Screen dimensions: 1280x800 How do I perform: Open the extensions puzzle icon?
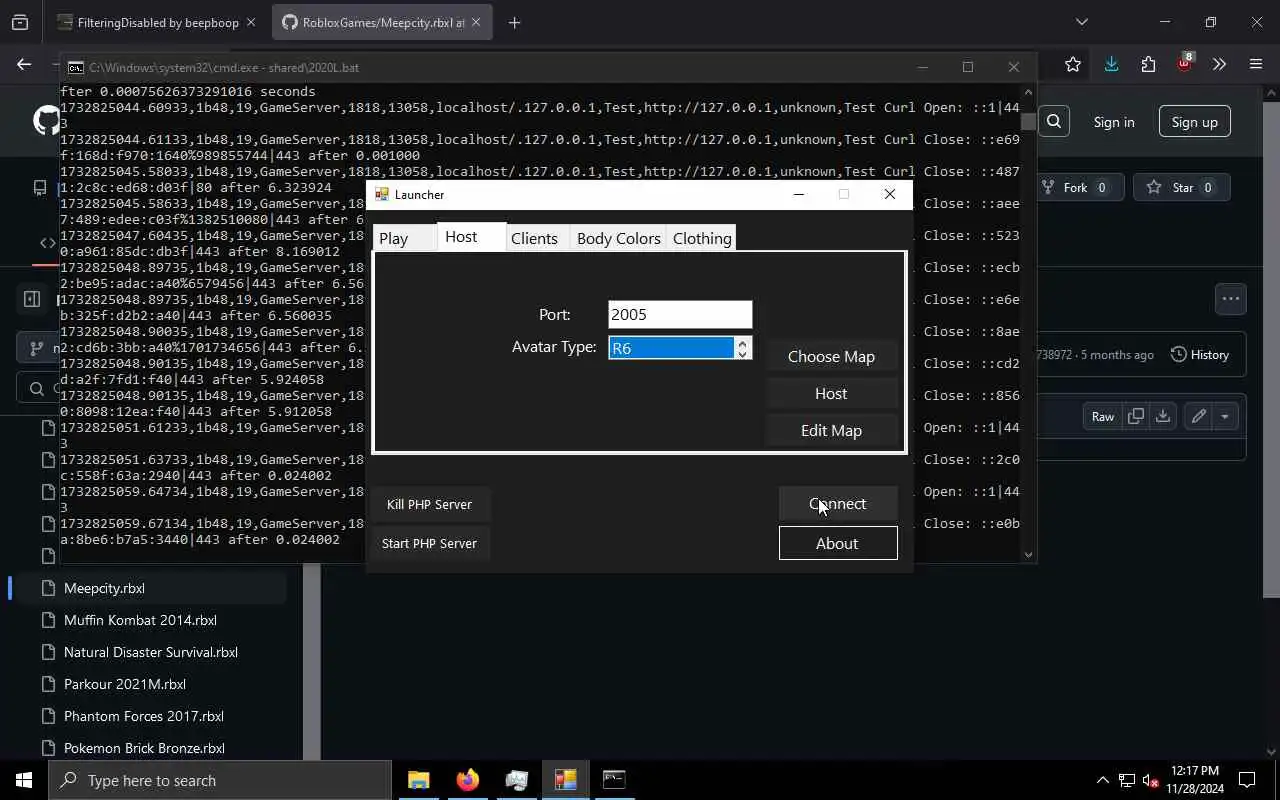[x=1148, y=64]
